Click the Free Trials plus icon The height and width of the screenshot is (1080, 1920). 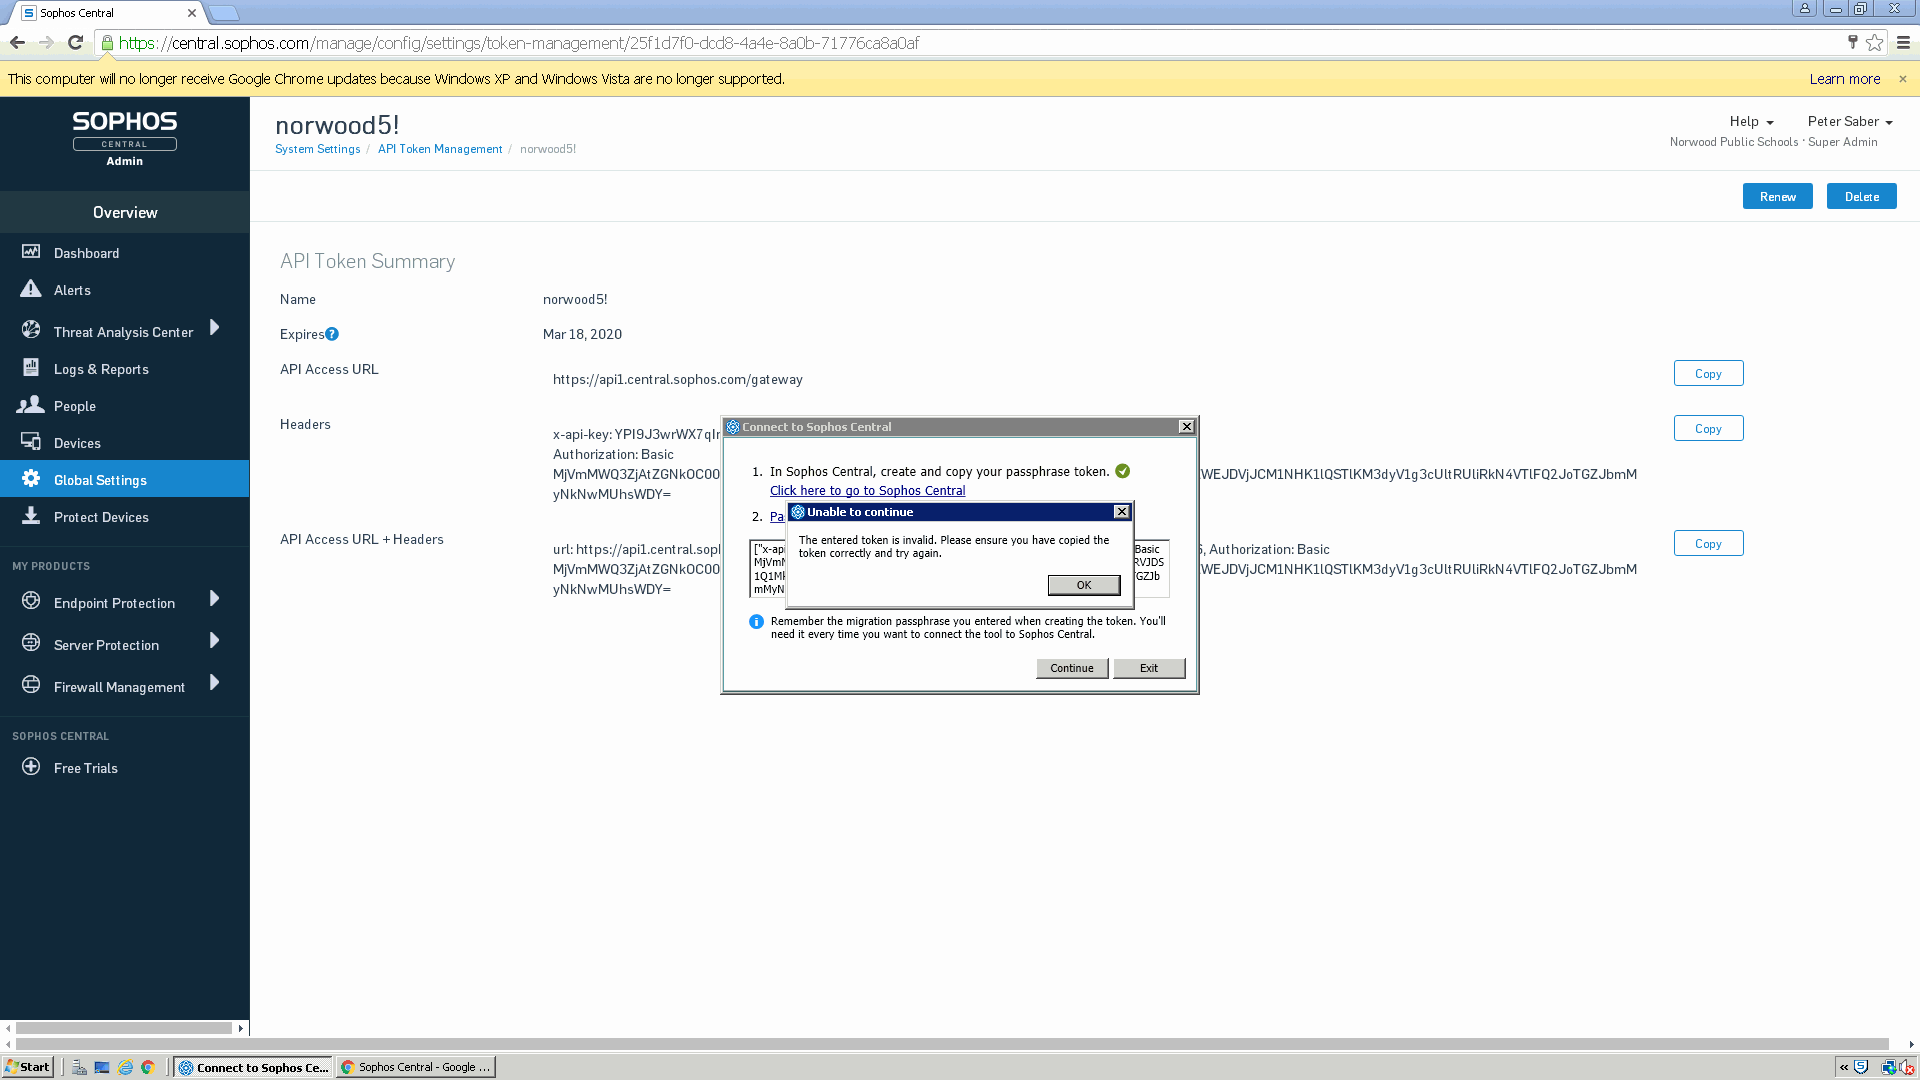(x=31, y=767)
